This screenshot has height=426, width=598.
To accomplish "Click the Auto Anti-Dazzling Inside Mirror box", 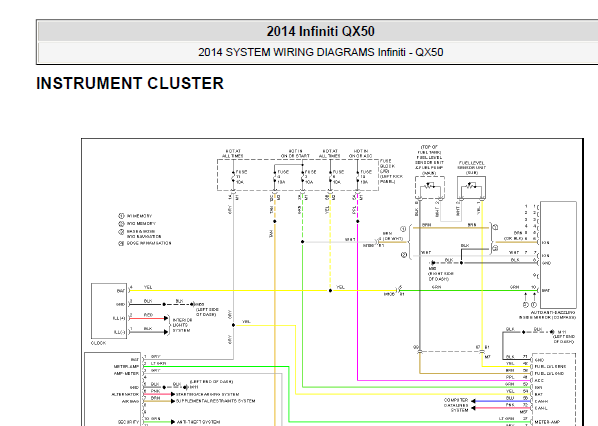I will click(x=558, y=255).
